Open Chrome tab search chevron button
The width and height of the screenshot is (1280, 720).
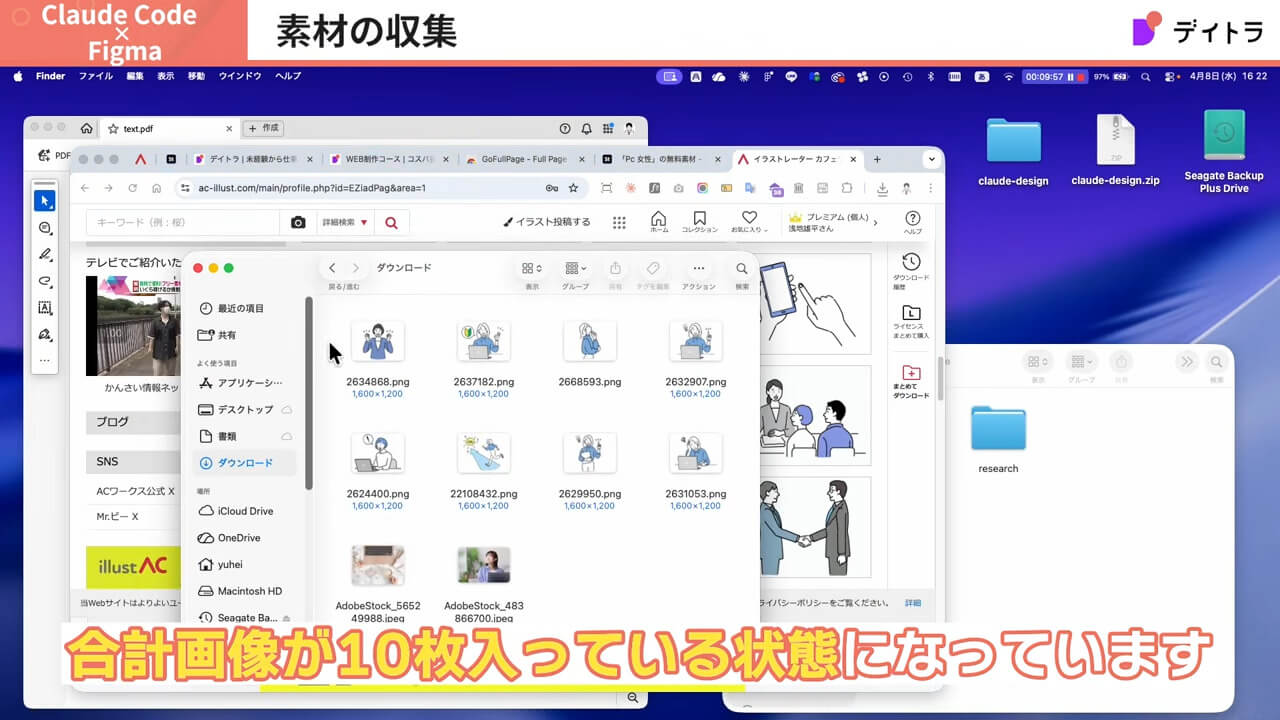click(931, 159)
